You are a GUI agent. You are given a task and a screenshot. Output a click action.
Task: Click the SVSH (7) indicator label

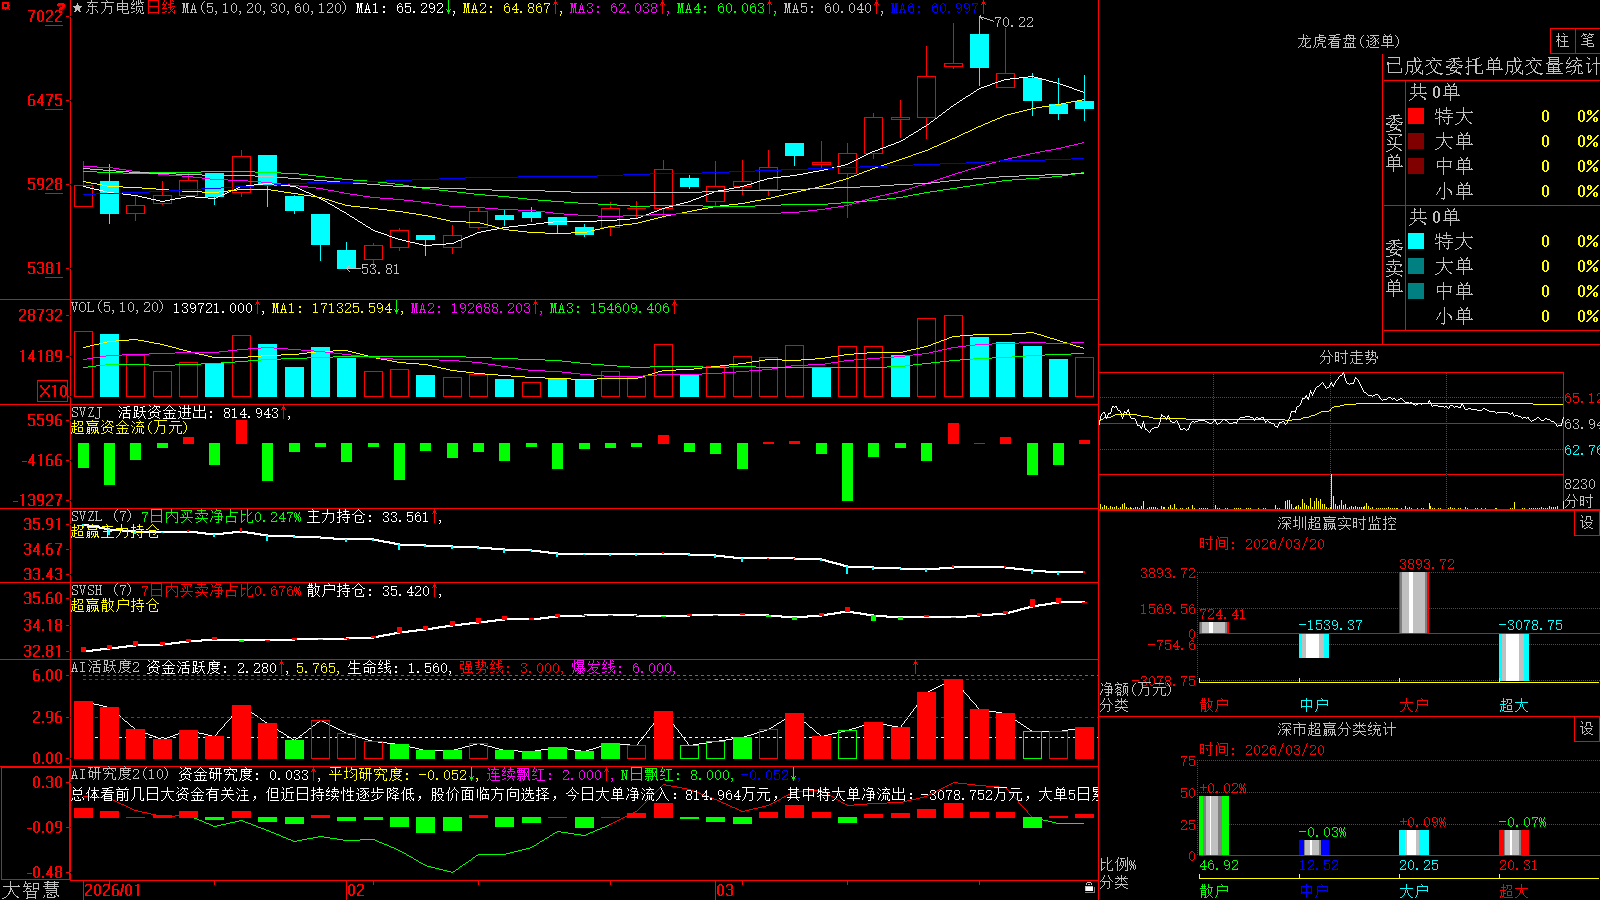coord(101,591)
